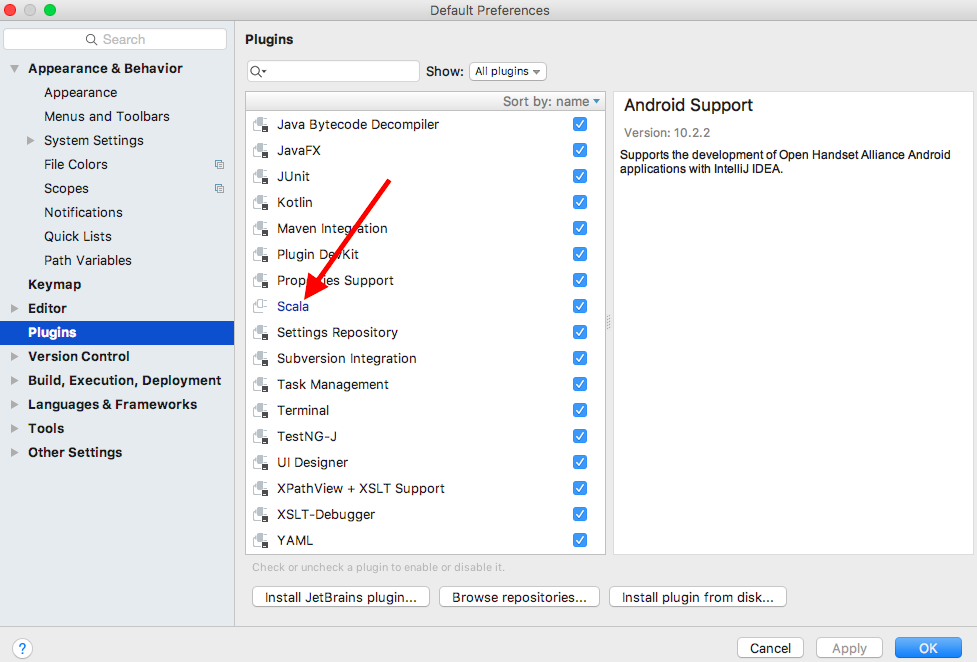Expand Build, Execution, Deployment arrow
This screenshot has width=977, height=662.
14,380
